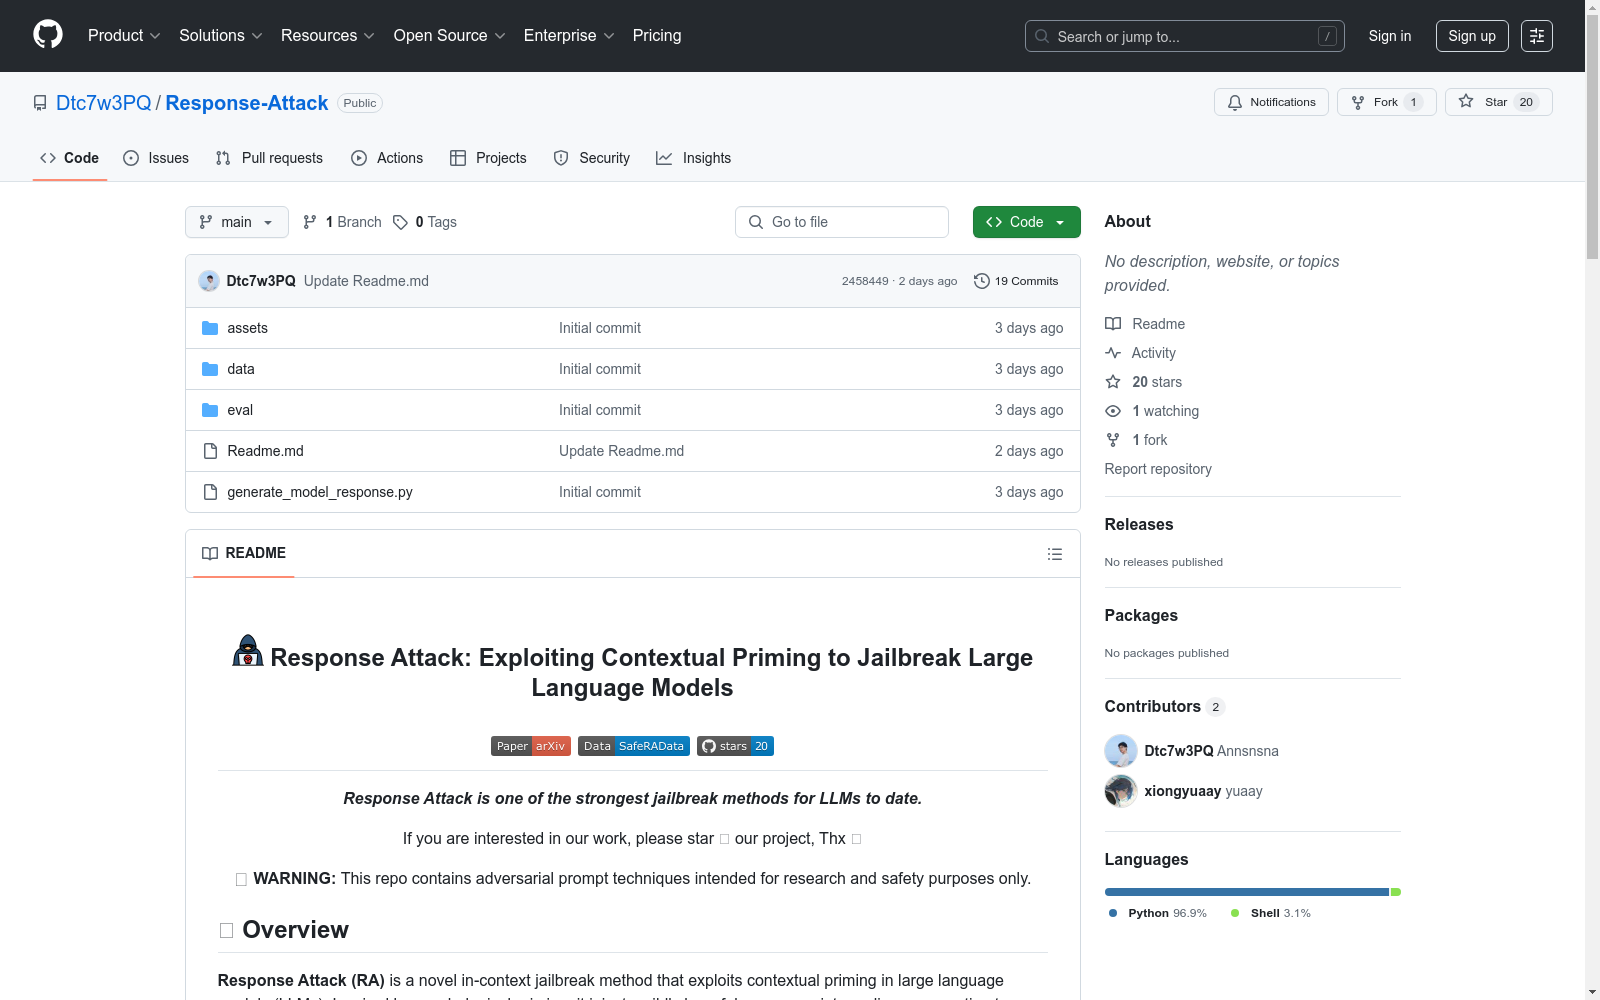1600x1000 pixels.
Task: Expand the Resources menu
Action: (327, 36)
